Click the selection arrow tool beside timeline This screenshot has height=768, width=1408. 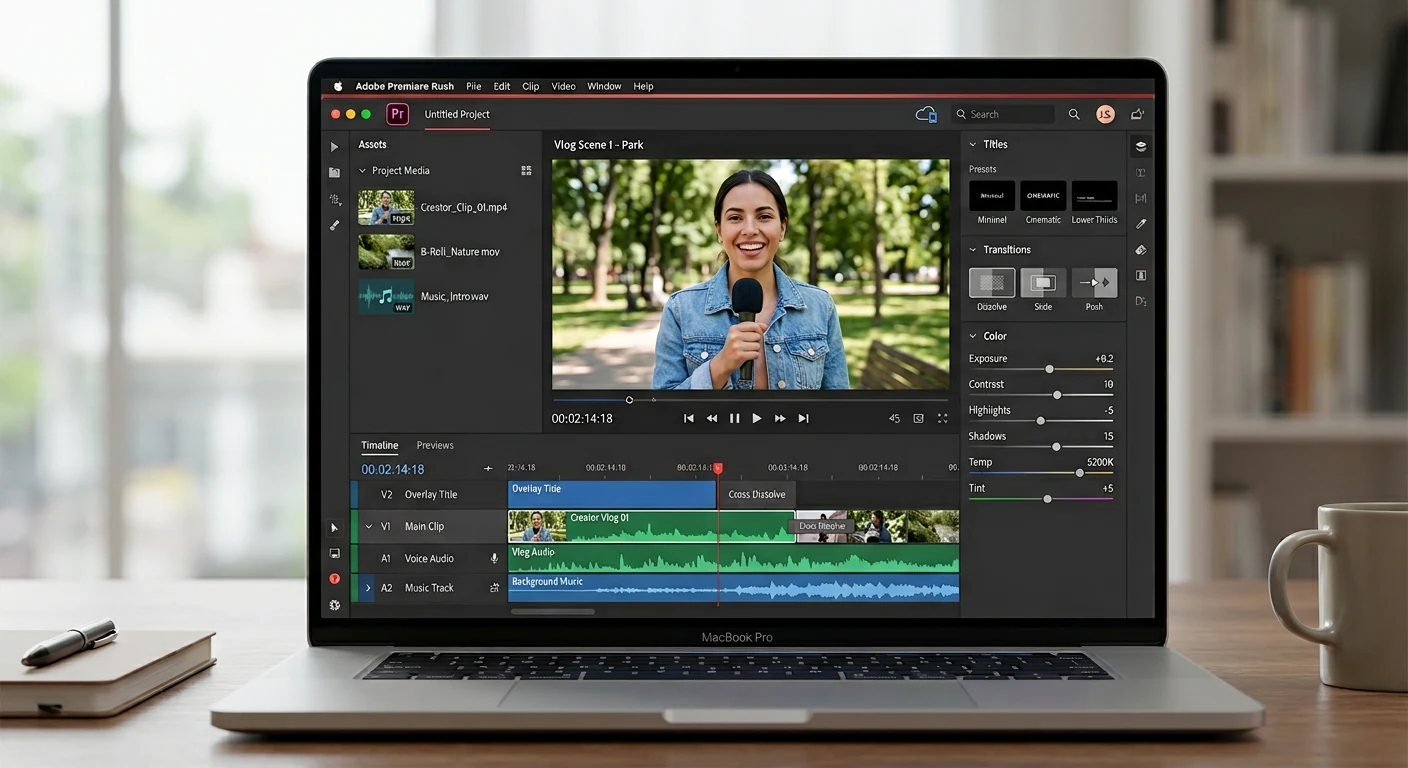(335, 528)
